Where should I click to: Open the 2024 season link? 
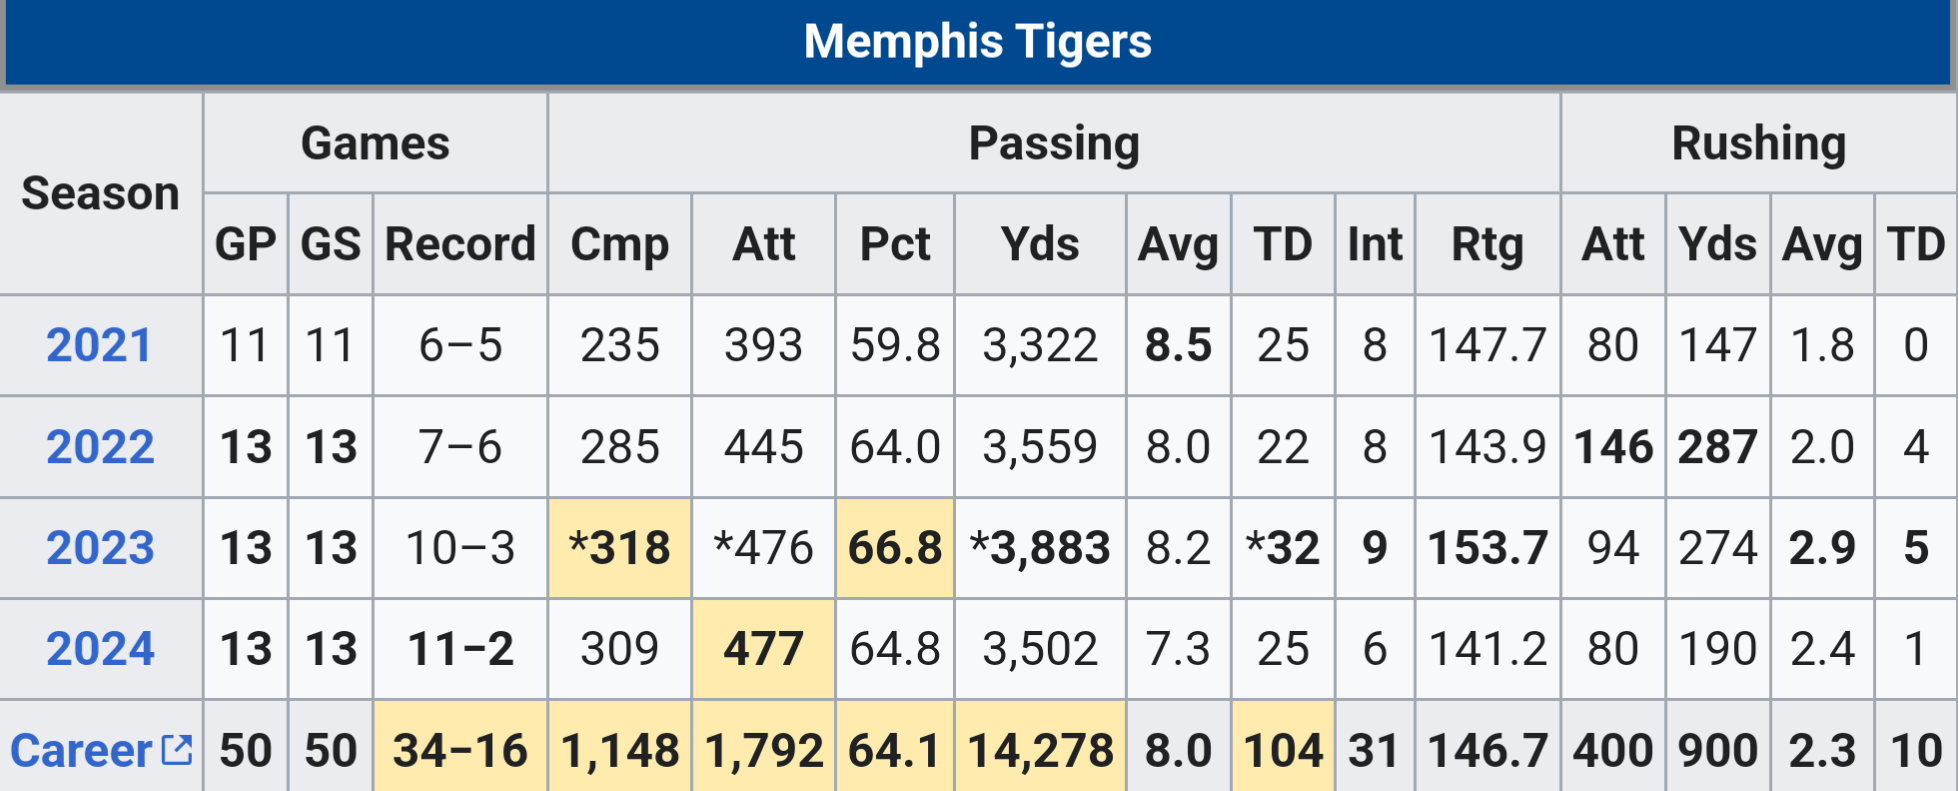(100, 649)
